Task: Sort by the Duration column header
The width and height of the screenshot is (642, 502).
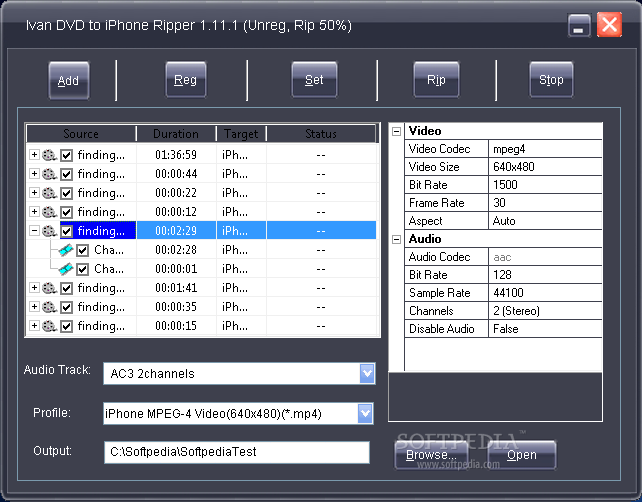Action: [176, 134]
